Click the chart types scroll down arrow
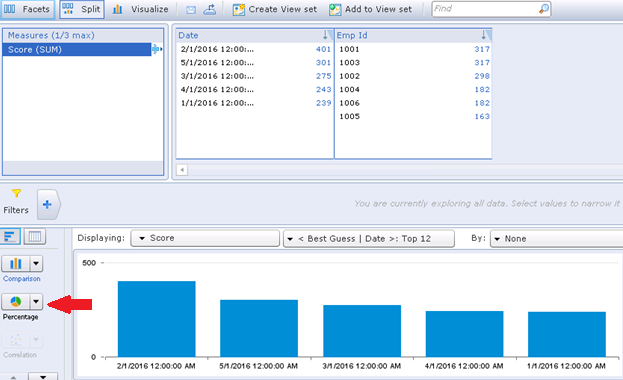This screenshot has height=380, width=623. click(x=43, y=376)
